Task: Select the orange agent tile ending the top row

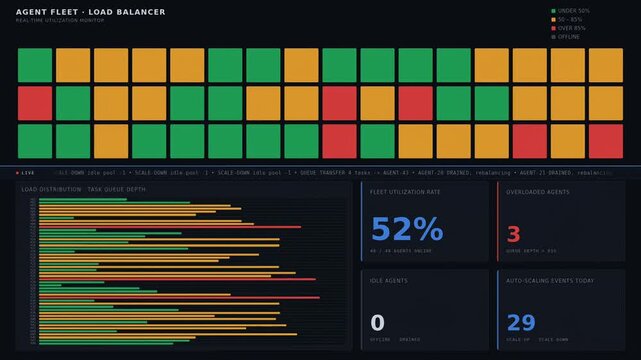Action: (x=606, y=65)
